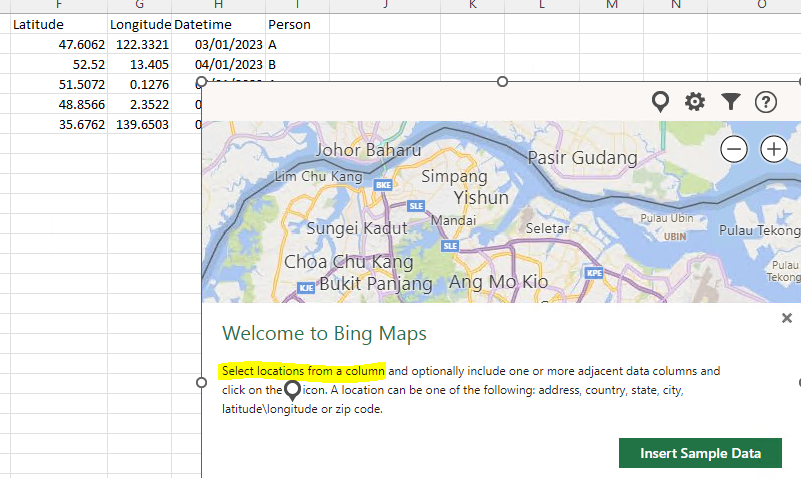Click the Mandai map label
The width and height of the screenshot is (801, 478).
pyautogui.click(x=454, y=220)
